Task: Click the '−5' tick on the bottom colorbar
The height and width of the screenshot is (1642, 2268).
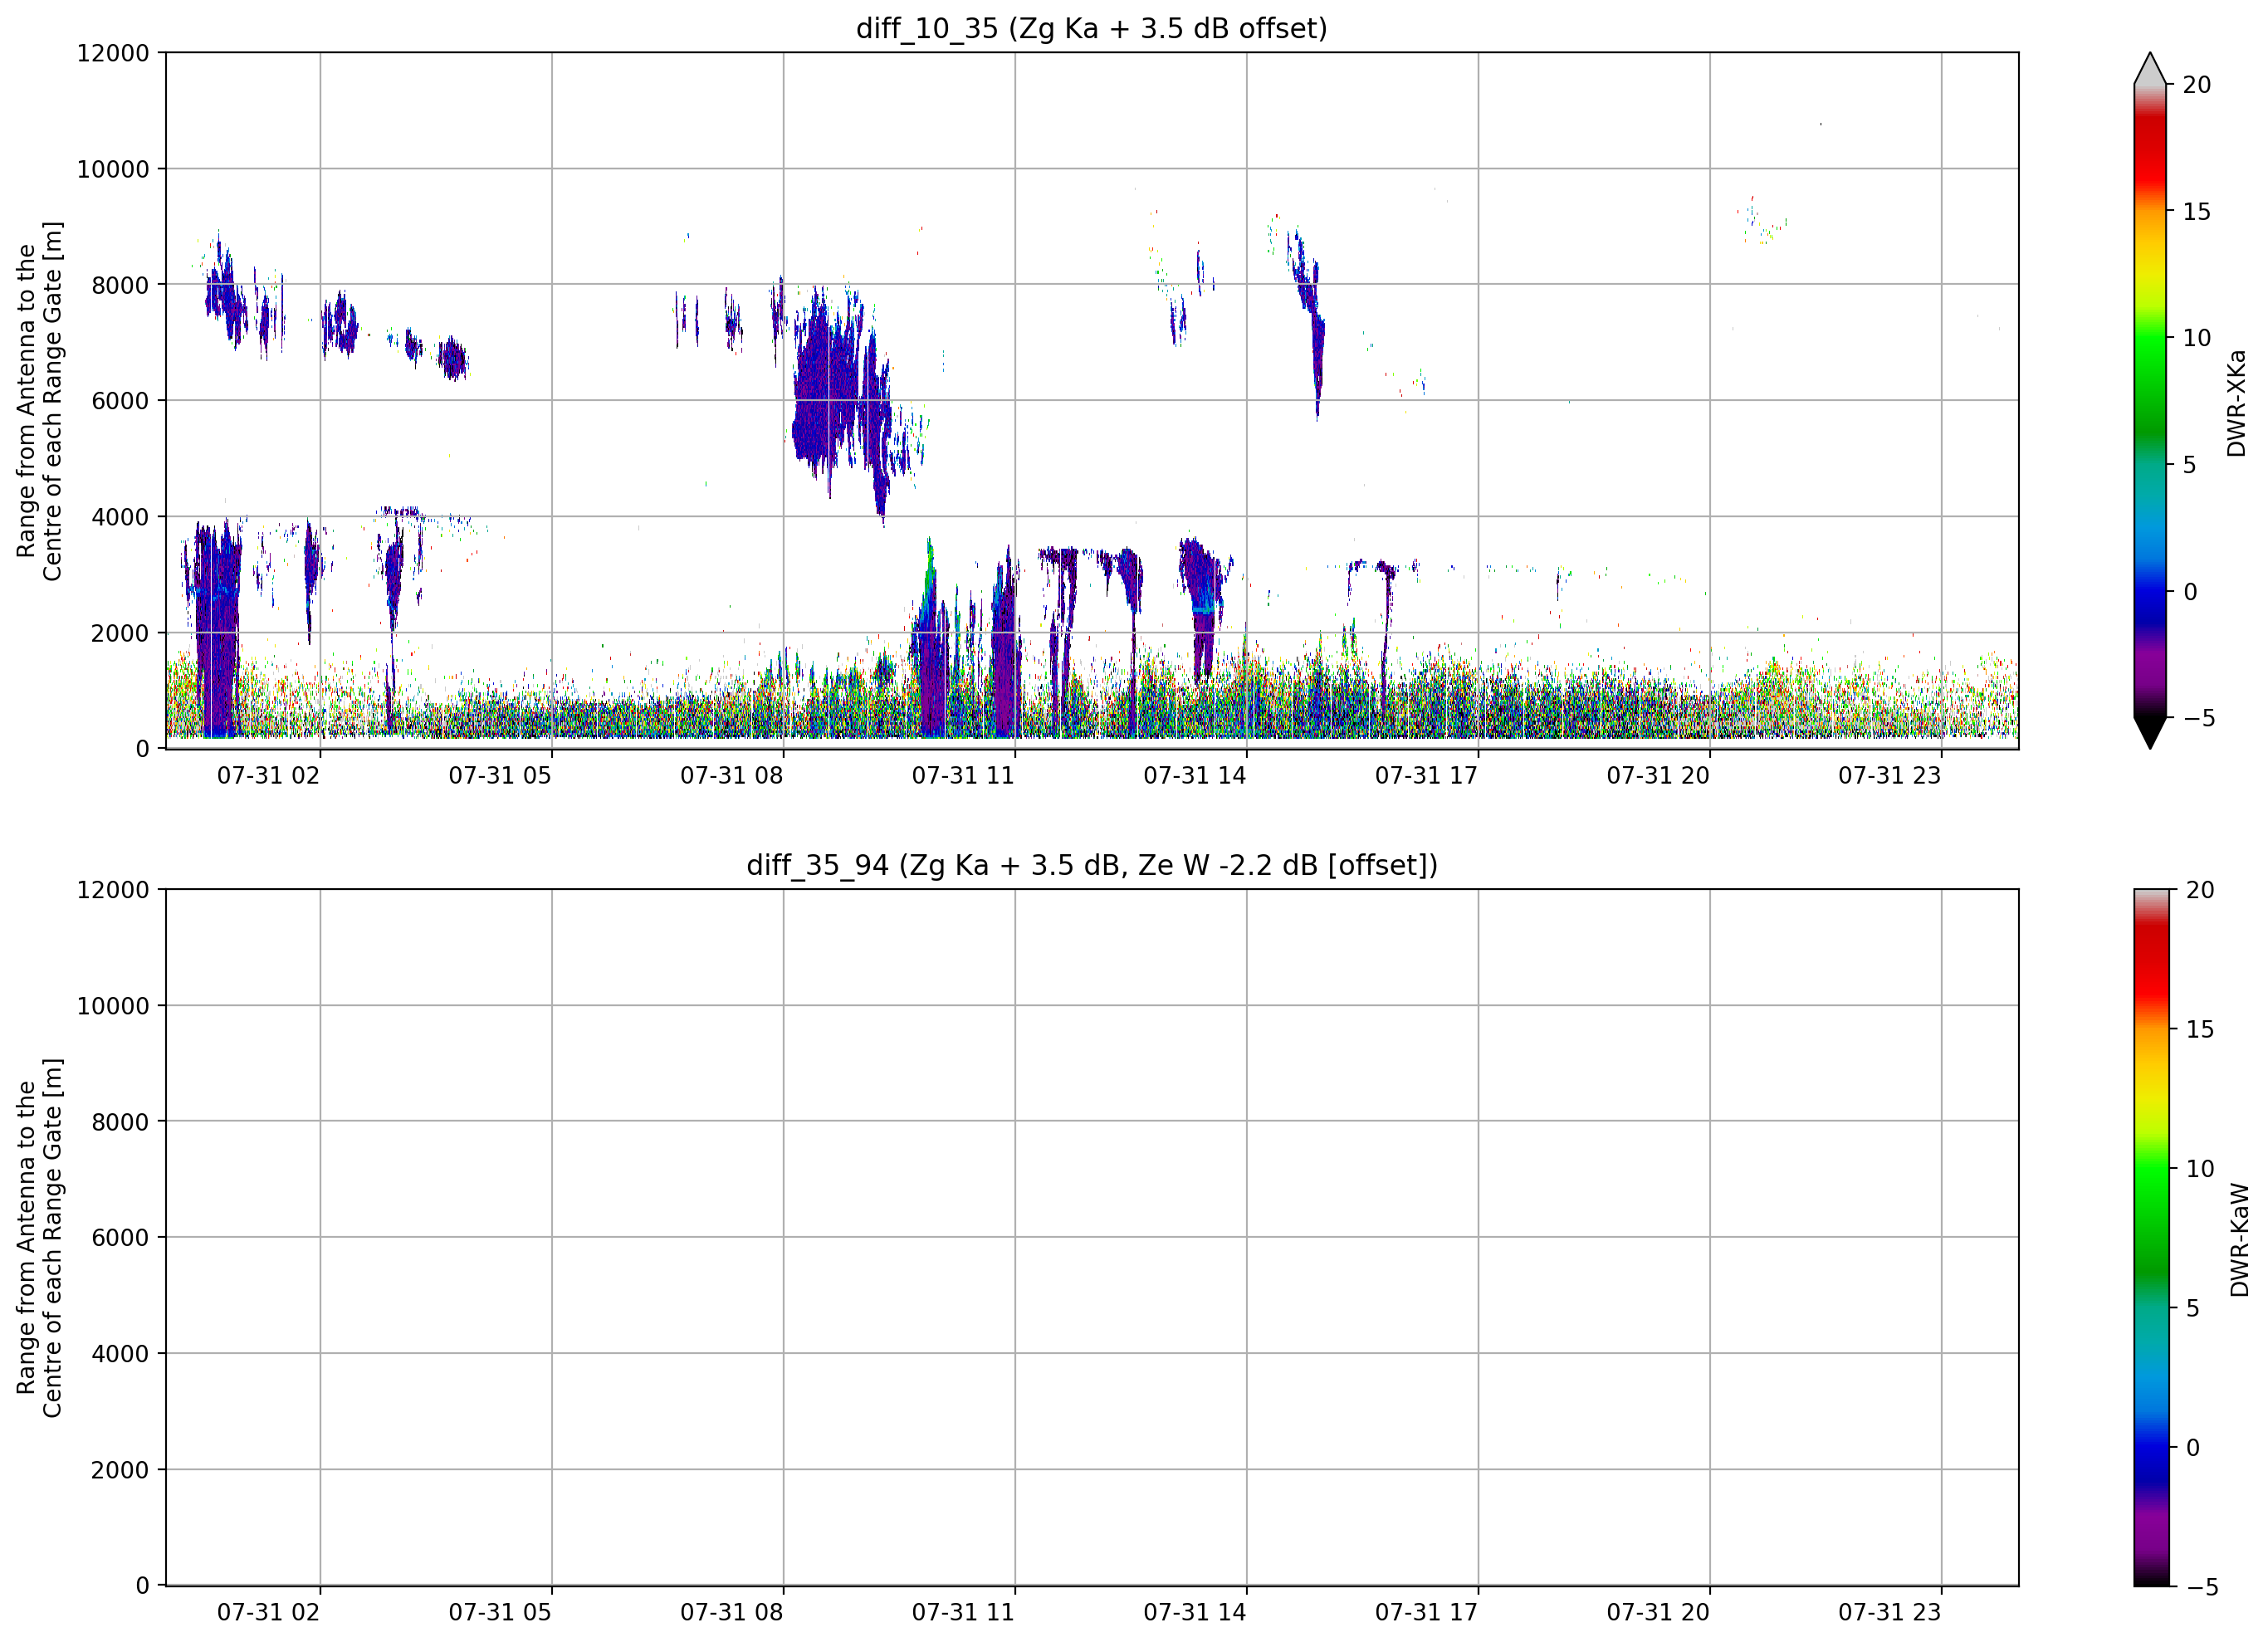Action: tap(2201, 1587)
